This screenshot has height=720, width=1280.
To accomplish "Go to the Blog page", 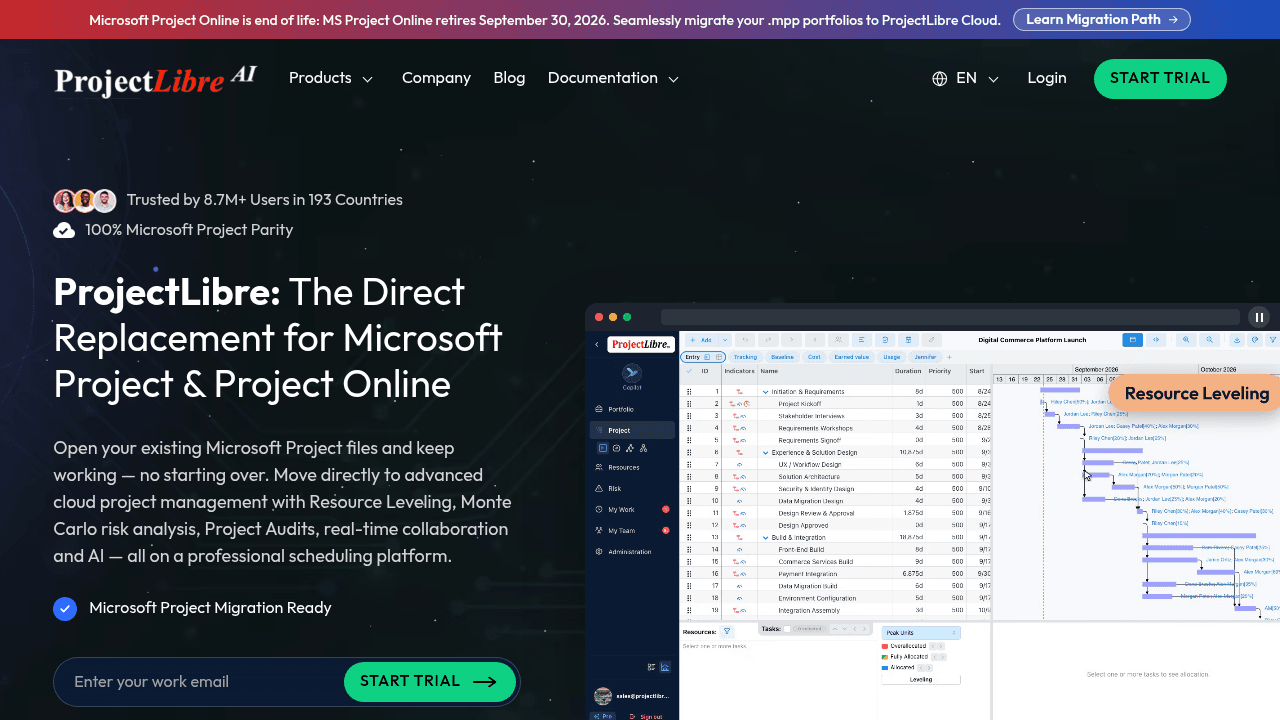I will pyautogui.click(x=509, y=78).
